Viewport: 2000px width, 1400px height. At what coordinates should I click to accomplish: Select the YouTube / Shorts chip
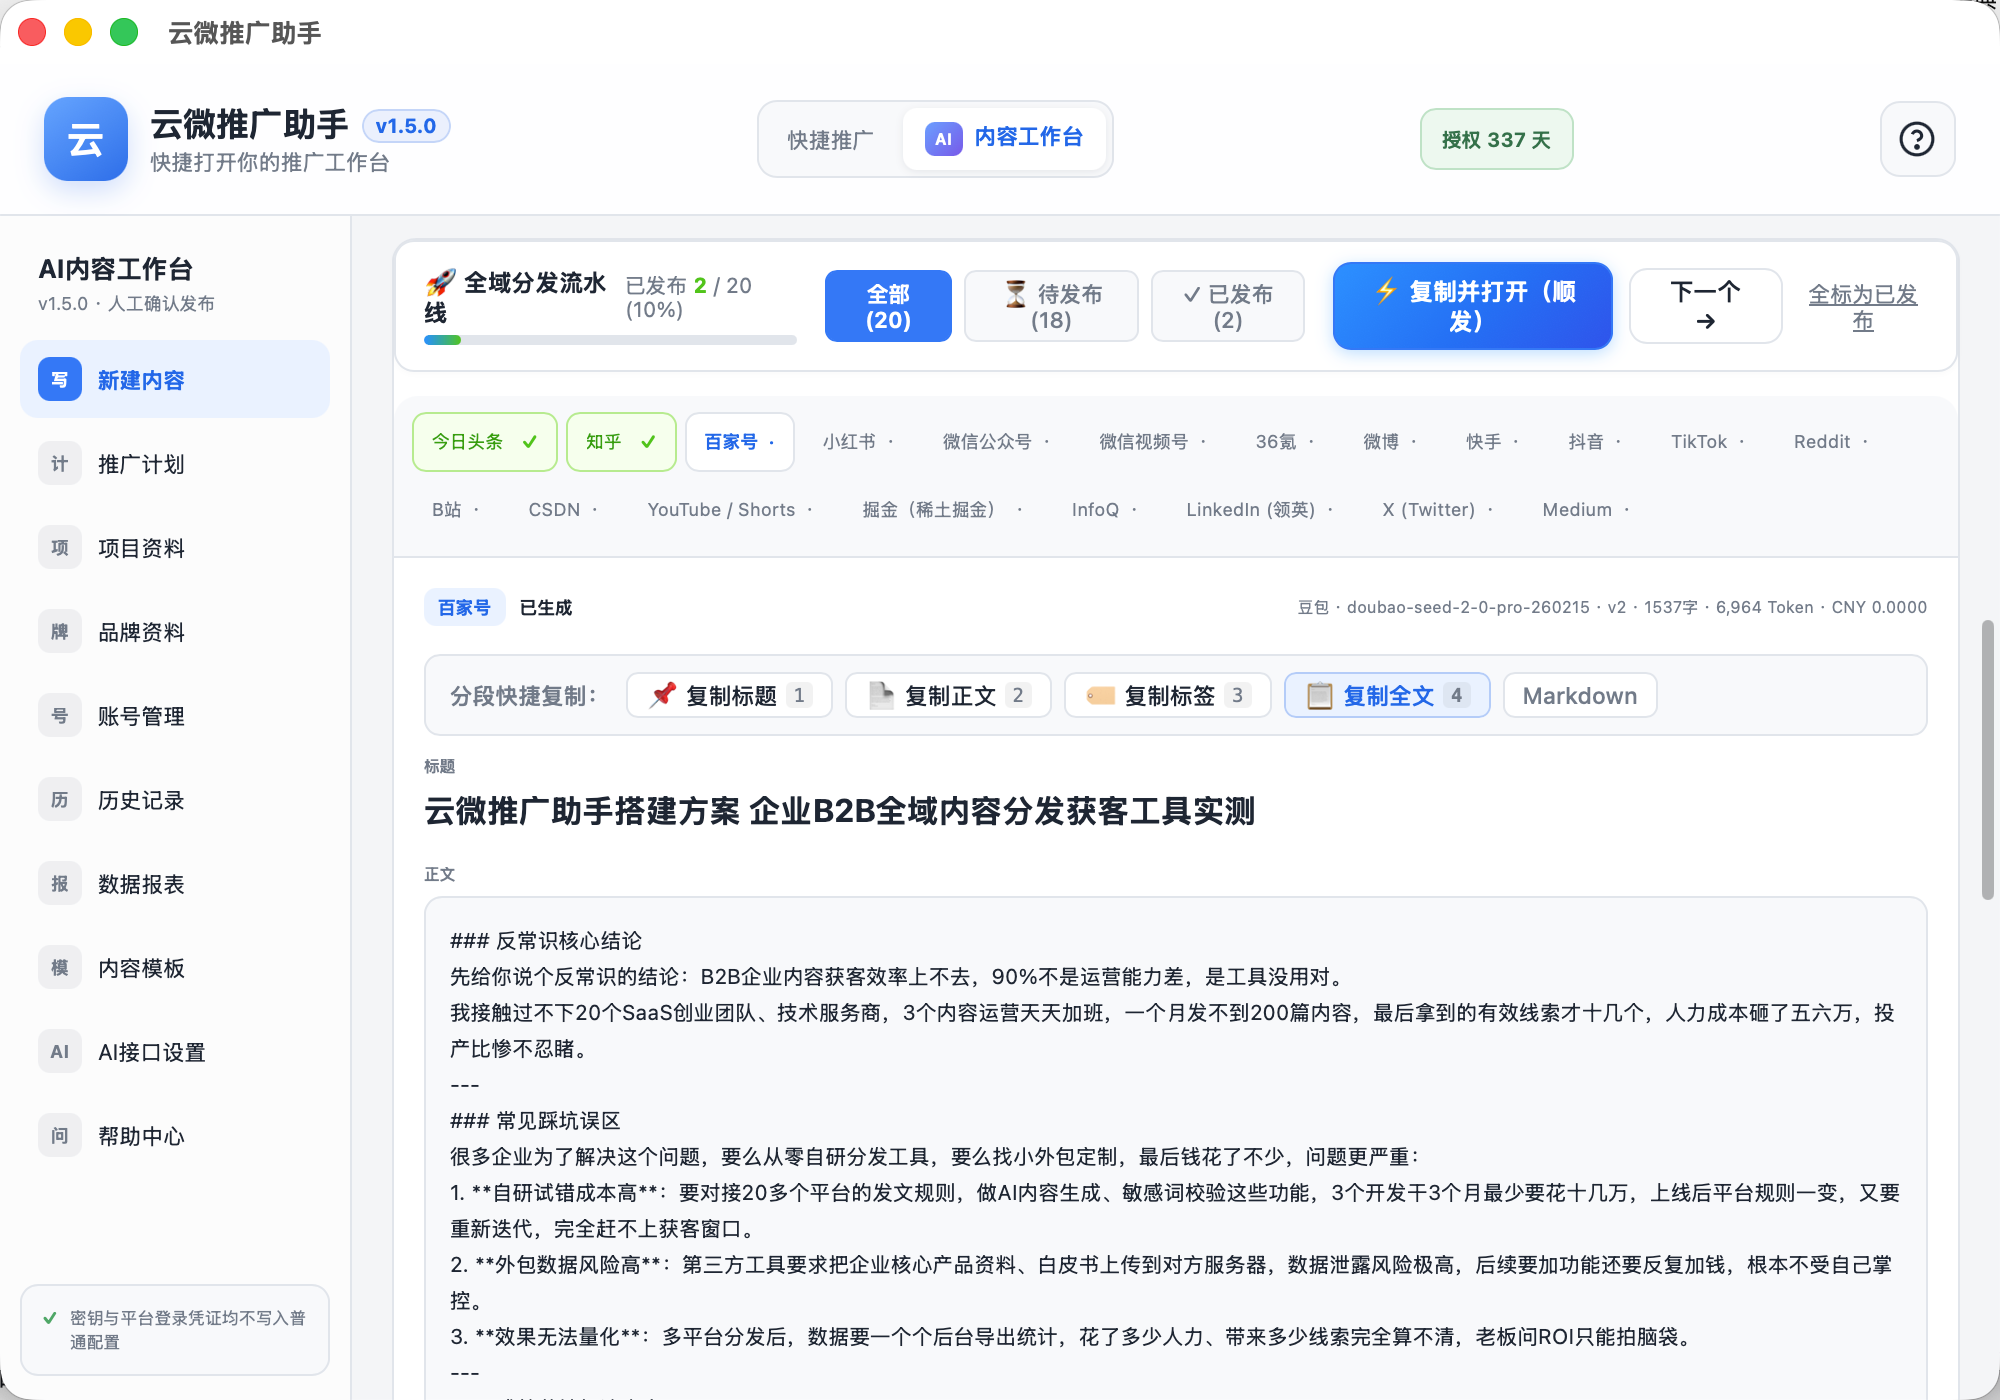click(730, 510)
